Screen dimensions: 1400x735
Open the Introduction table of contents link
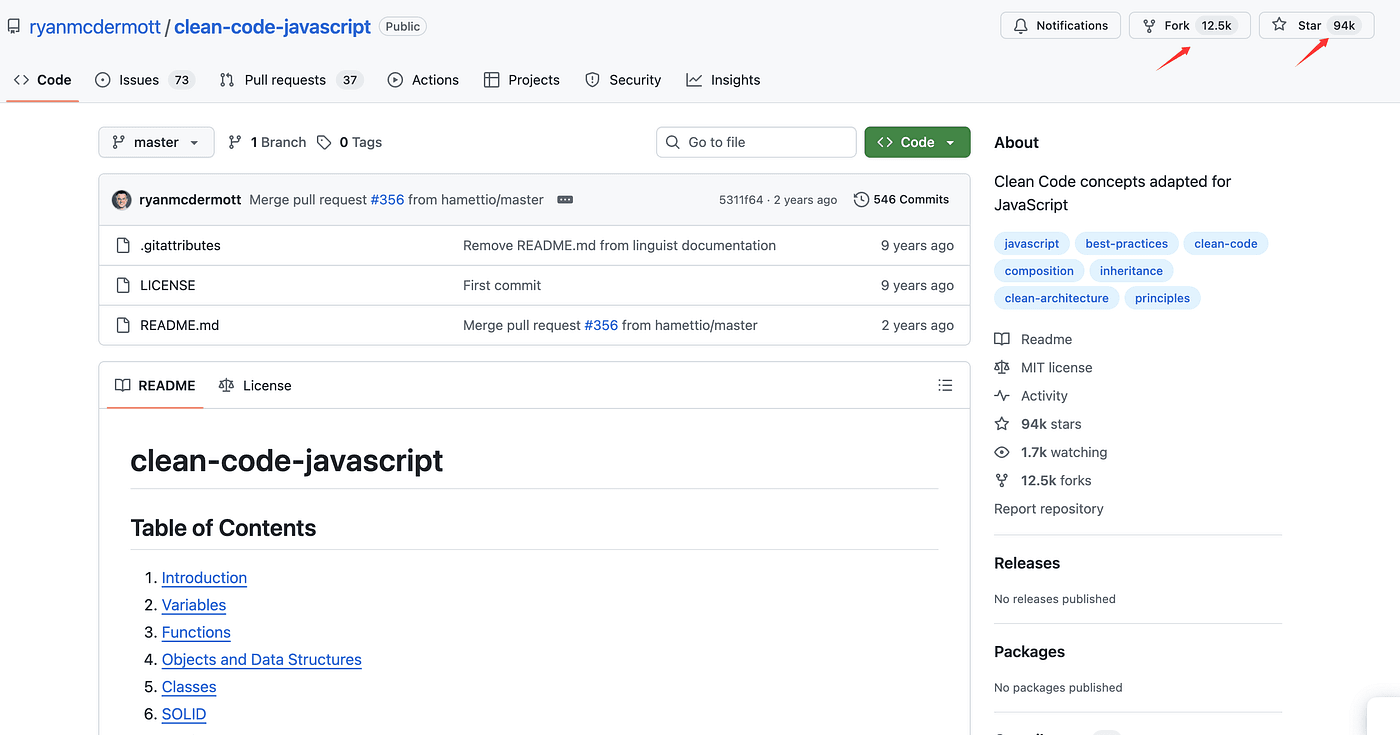pos(204,578)
